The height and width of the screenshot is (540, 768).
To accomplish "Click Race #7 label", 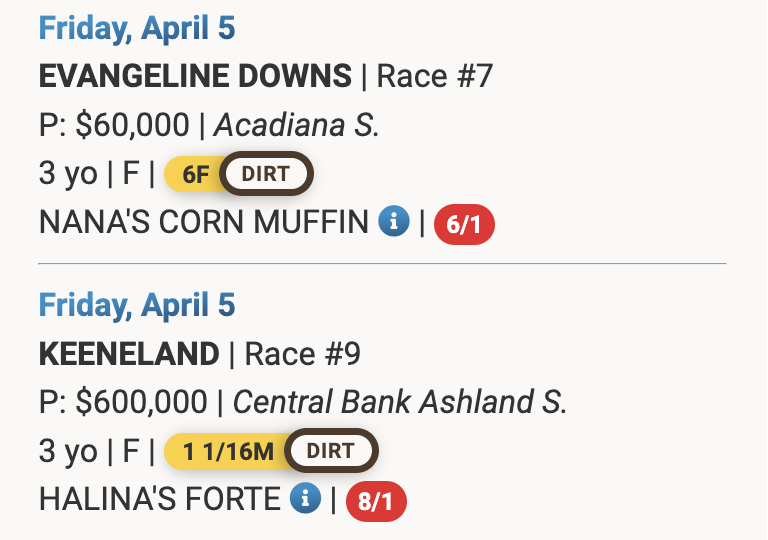I will point(436,76).
